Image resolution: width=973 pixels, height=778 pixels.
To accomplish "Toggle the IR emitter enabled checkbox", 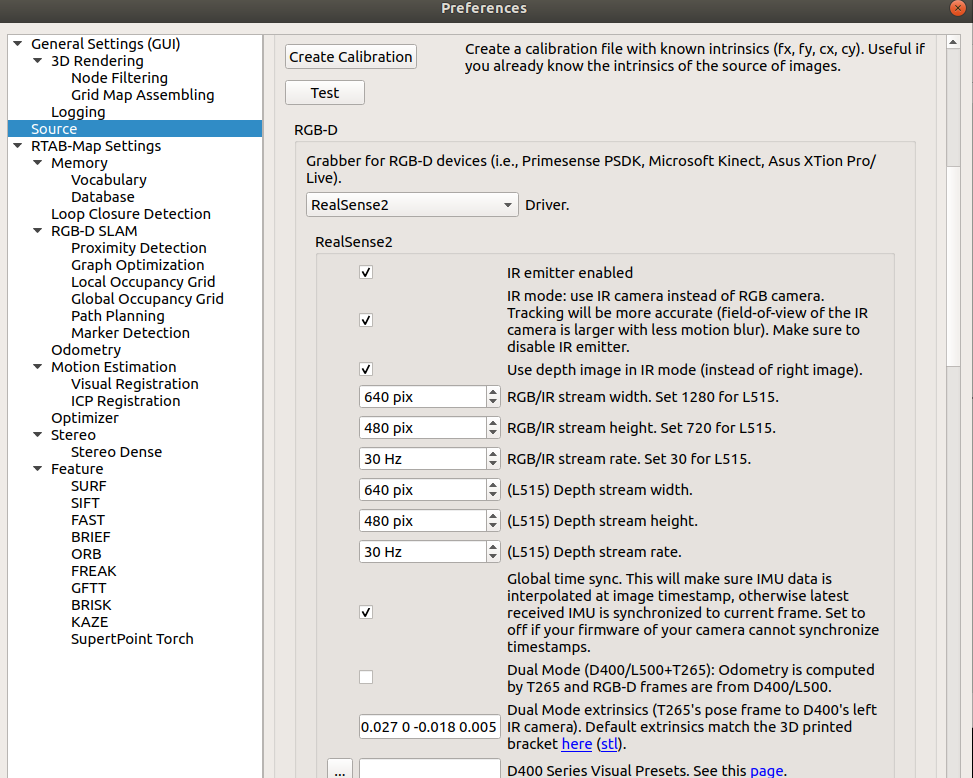I will coord(366,272).
